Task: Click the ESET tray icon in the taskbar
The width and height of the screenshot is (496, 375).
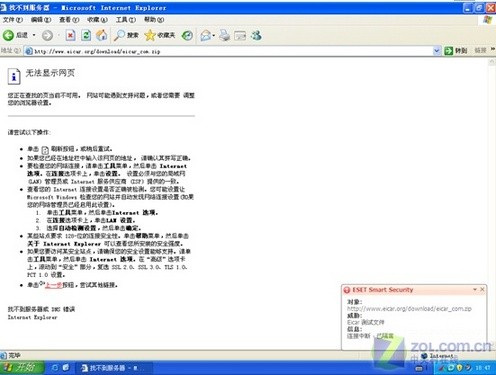Action: click(x=451, y=368)
